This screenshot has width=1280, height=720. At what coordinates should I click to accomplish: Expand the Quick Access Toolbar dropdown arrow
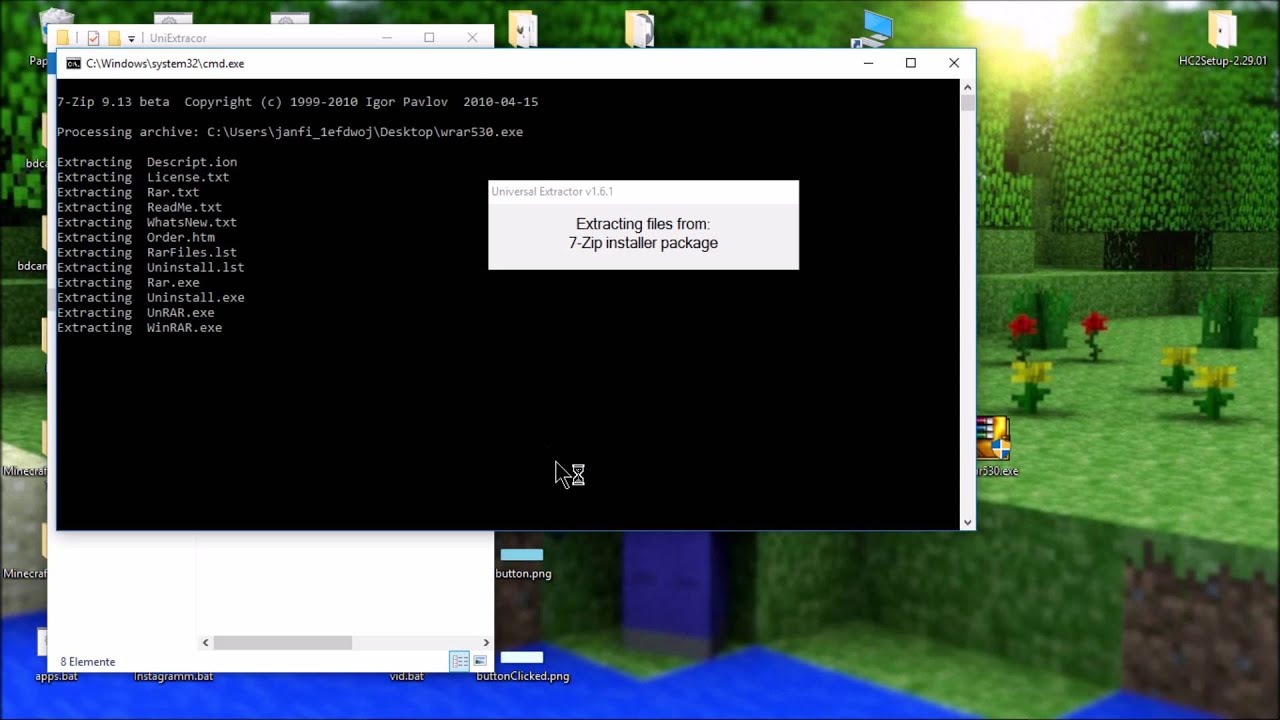(131, 39)
